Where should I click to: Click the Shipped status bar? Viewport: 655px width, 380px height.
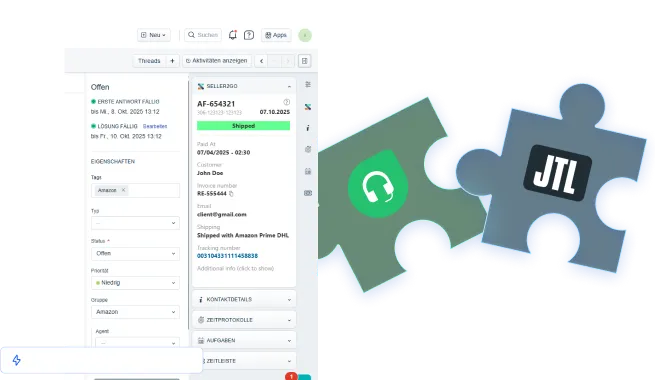click(x=244, y=126)
